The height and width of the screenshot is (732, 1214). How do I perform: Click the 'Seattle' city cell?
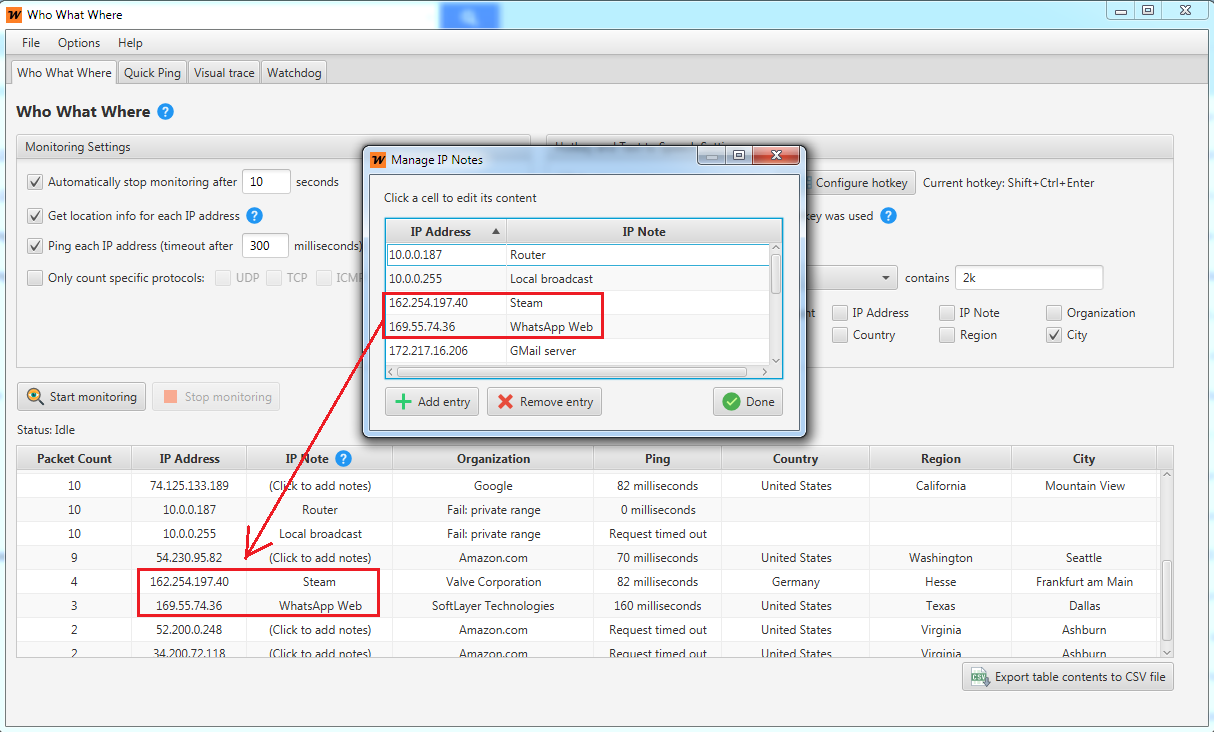coord(1085,558)
